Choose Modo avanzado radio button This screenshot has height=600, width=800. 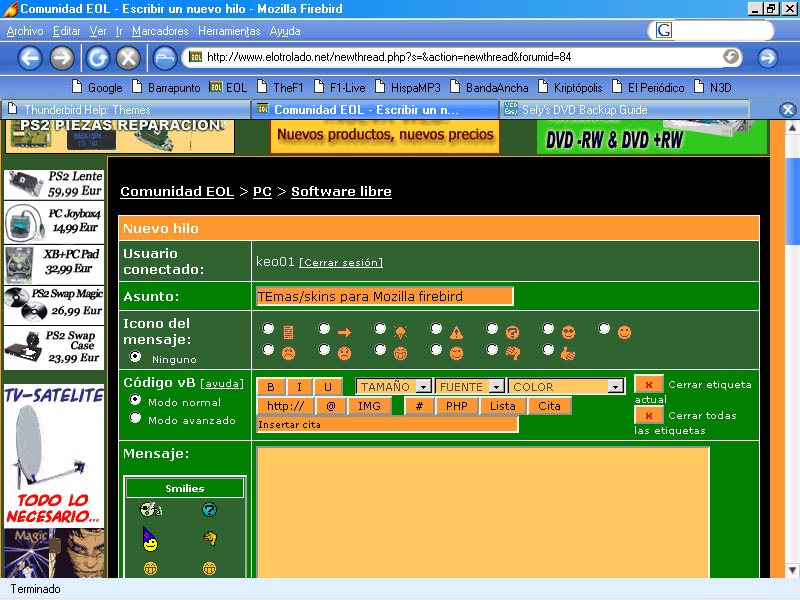tap(135, 418)
